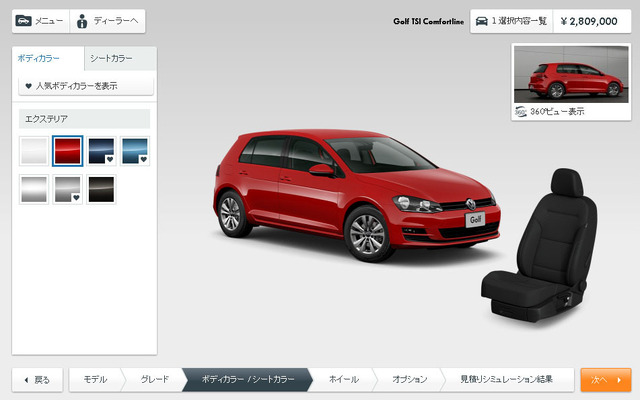This screenshot has height=400, width=640.
Task: Click the red Golf car image
Action: (356, 195)
